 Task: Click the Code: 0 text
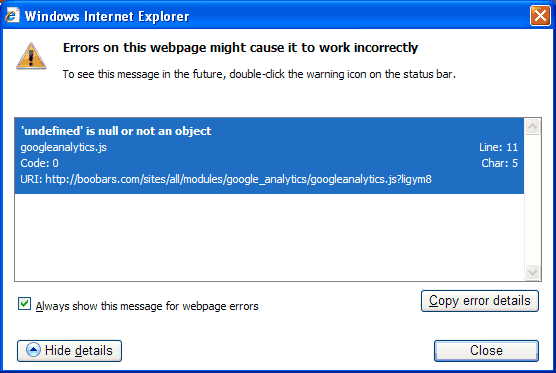39,163
